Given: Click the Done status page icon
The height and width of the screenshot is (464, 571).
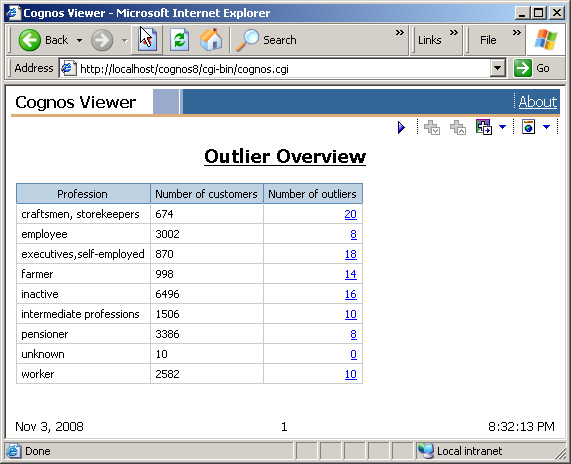Looking at the screenshot, I should 13,451.
